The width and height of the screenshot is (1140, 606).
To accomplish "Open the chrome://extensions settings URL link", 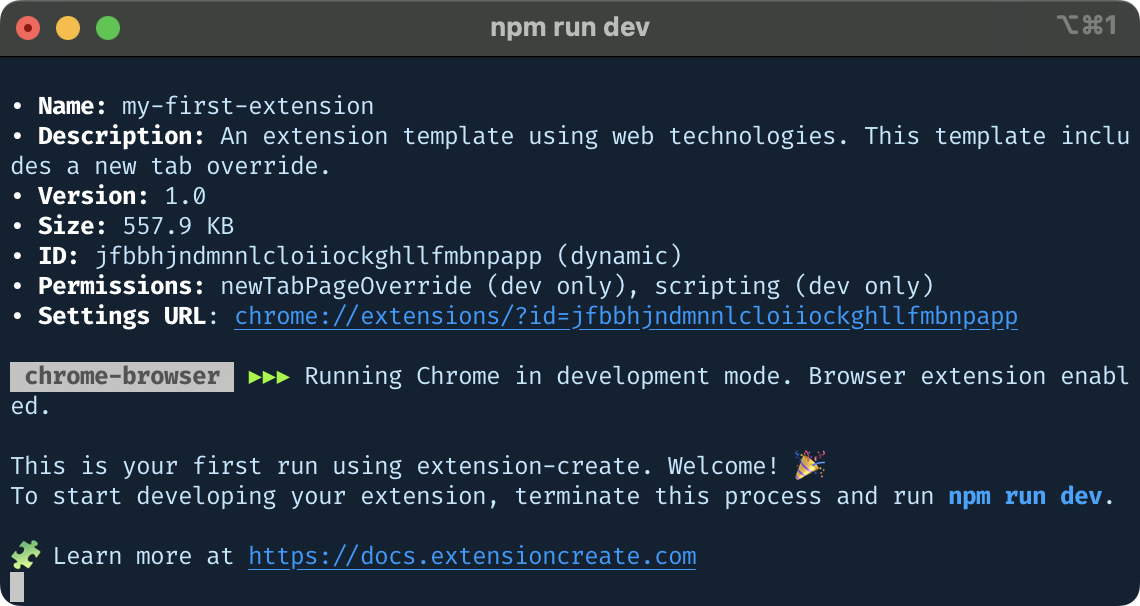I will pyautogui.click(x=626, y=317).
